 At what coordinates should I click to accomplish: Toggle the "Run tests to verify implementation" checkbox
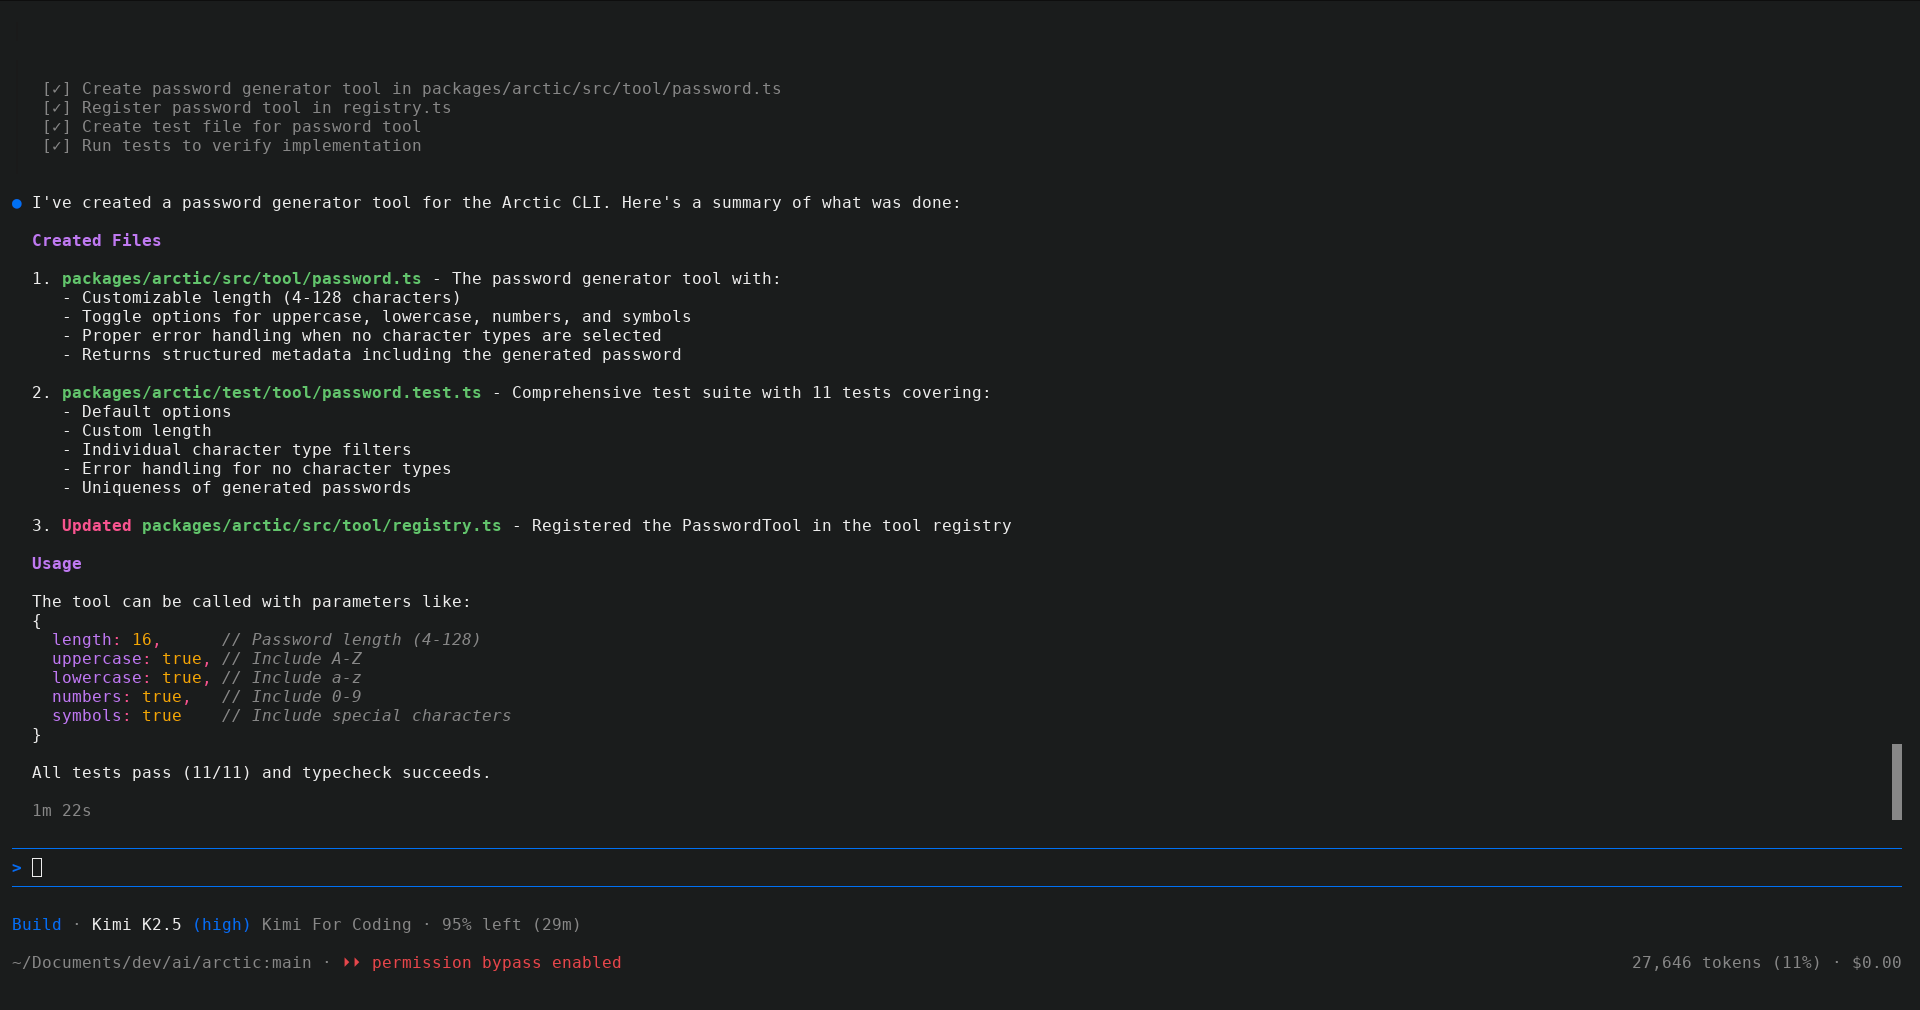click(57, 146)
